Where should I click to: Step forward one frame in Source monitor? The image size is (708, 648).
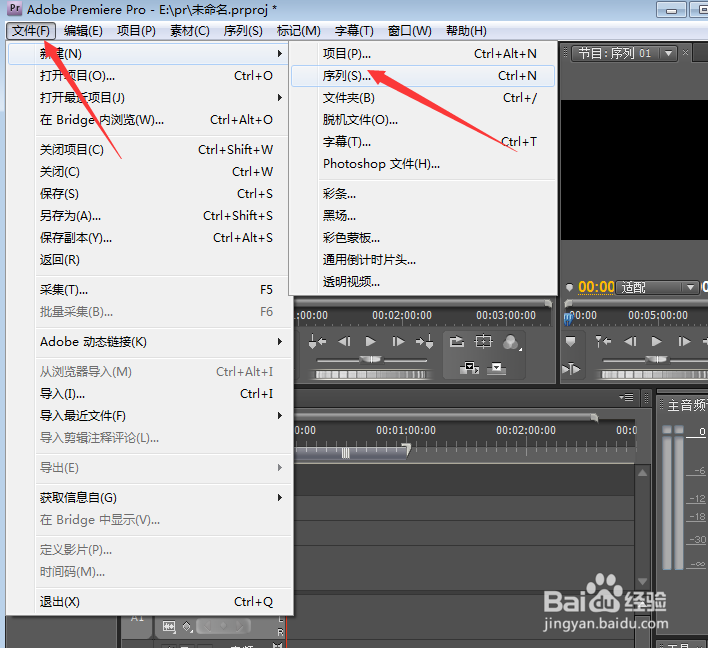click(398, 342)
